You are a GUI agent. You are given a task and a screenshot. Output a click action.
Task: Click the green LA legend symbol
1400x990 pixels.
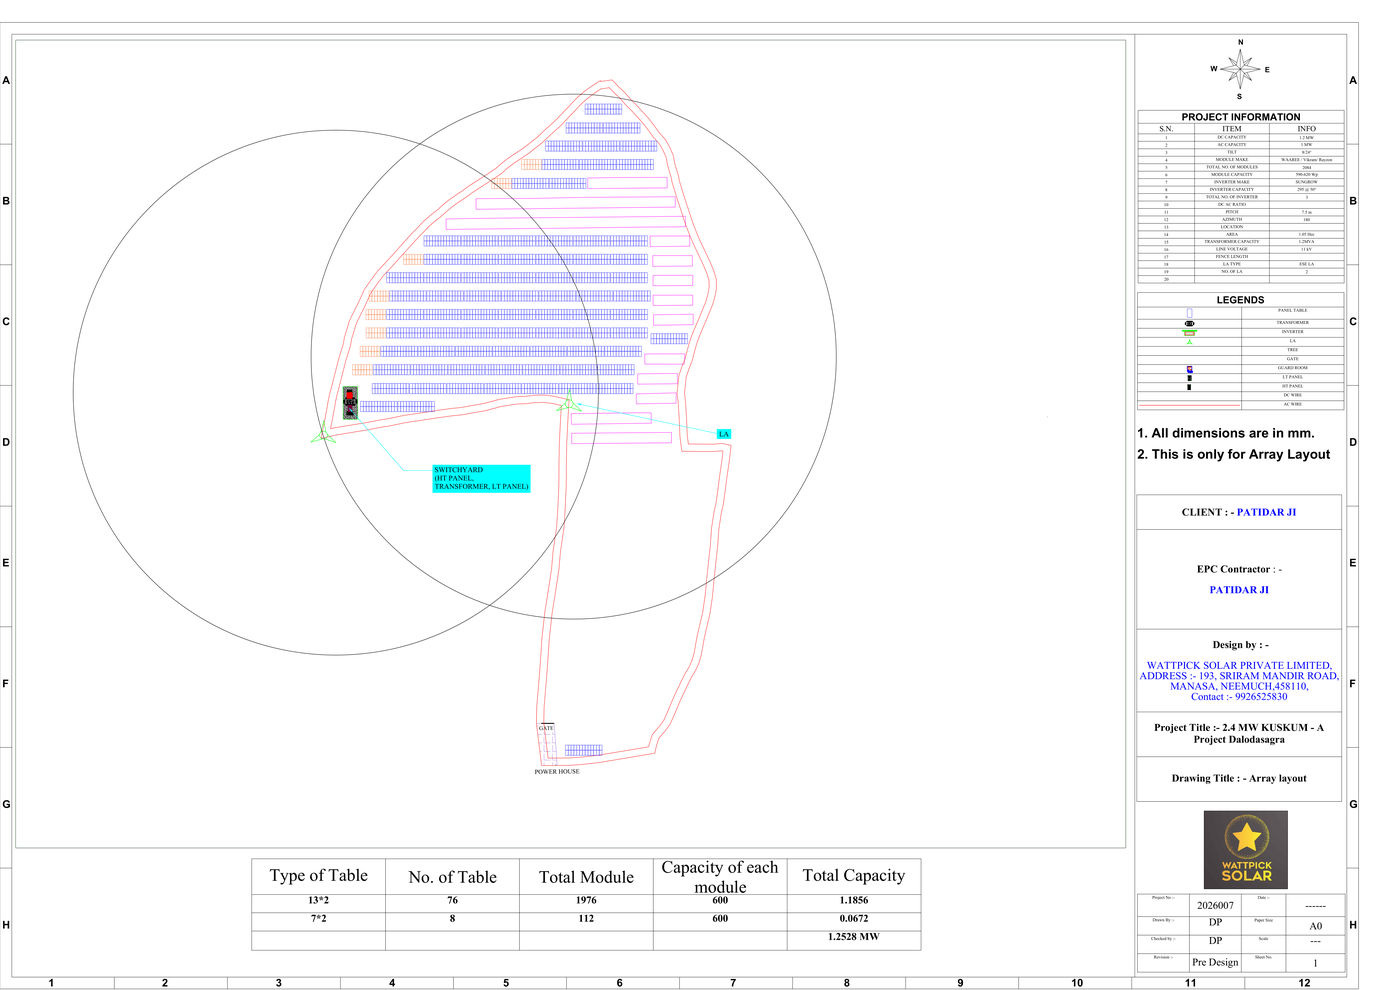1189,342
